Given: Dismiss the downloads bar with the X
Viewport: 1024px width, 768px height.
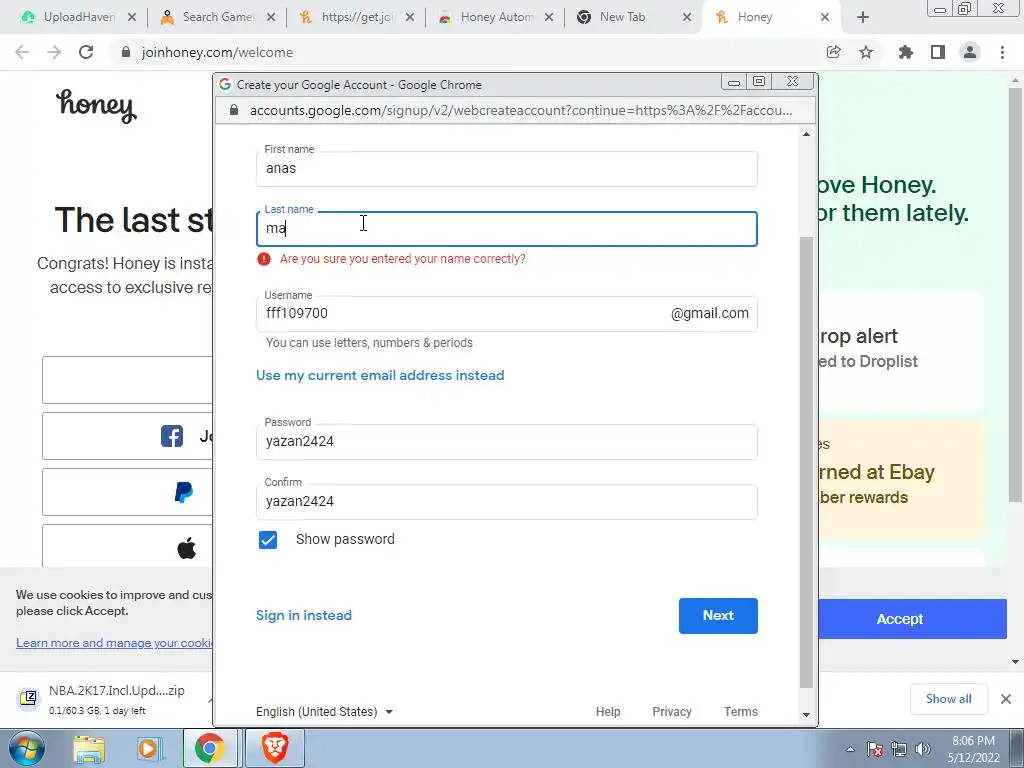Looking at the screenshot, I should tap(1006, 699).
